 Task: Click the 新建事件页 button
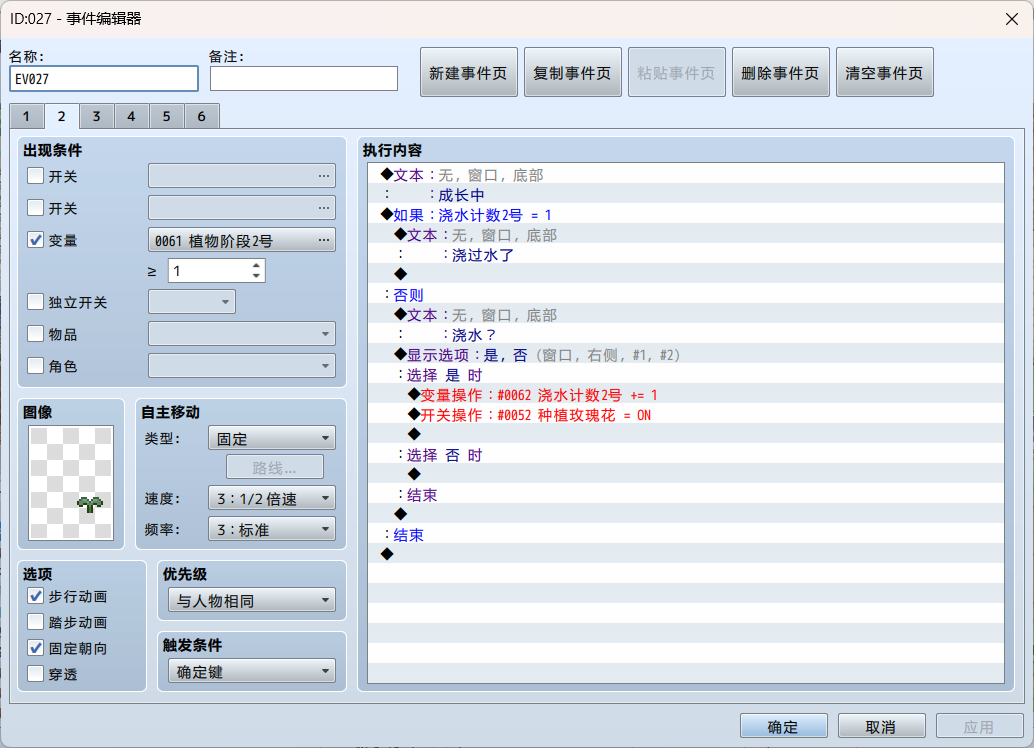pyautogui.click(x=468, y=73)
